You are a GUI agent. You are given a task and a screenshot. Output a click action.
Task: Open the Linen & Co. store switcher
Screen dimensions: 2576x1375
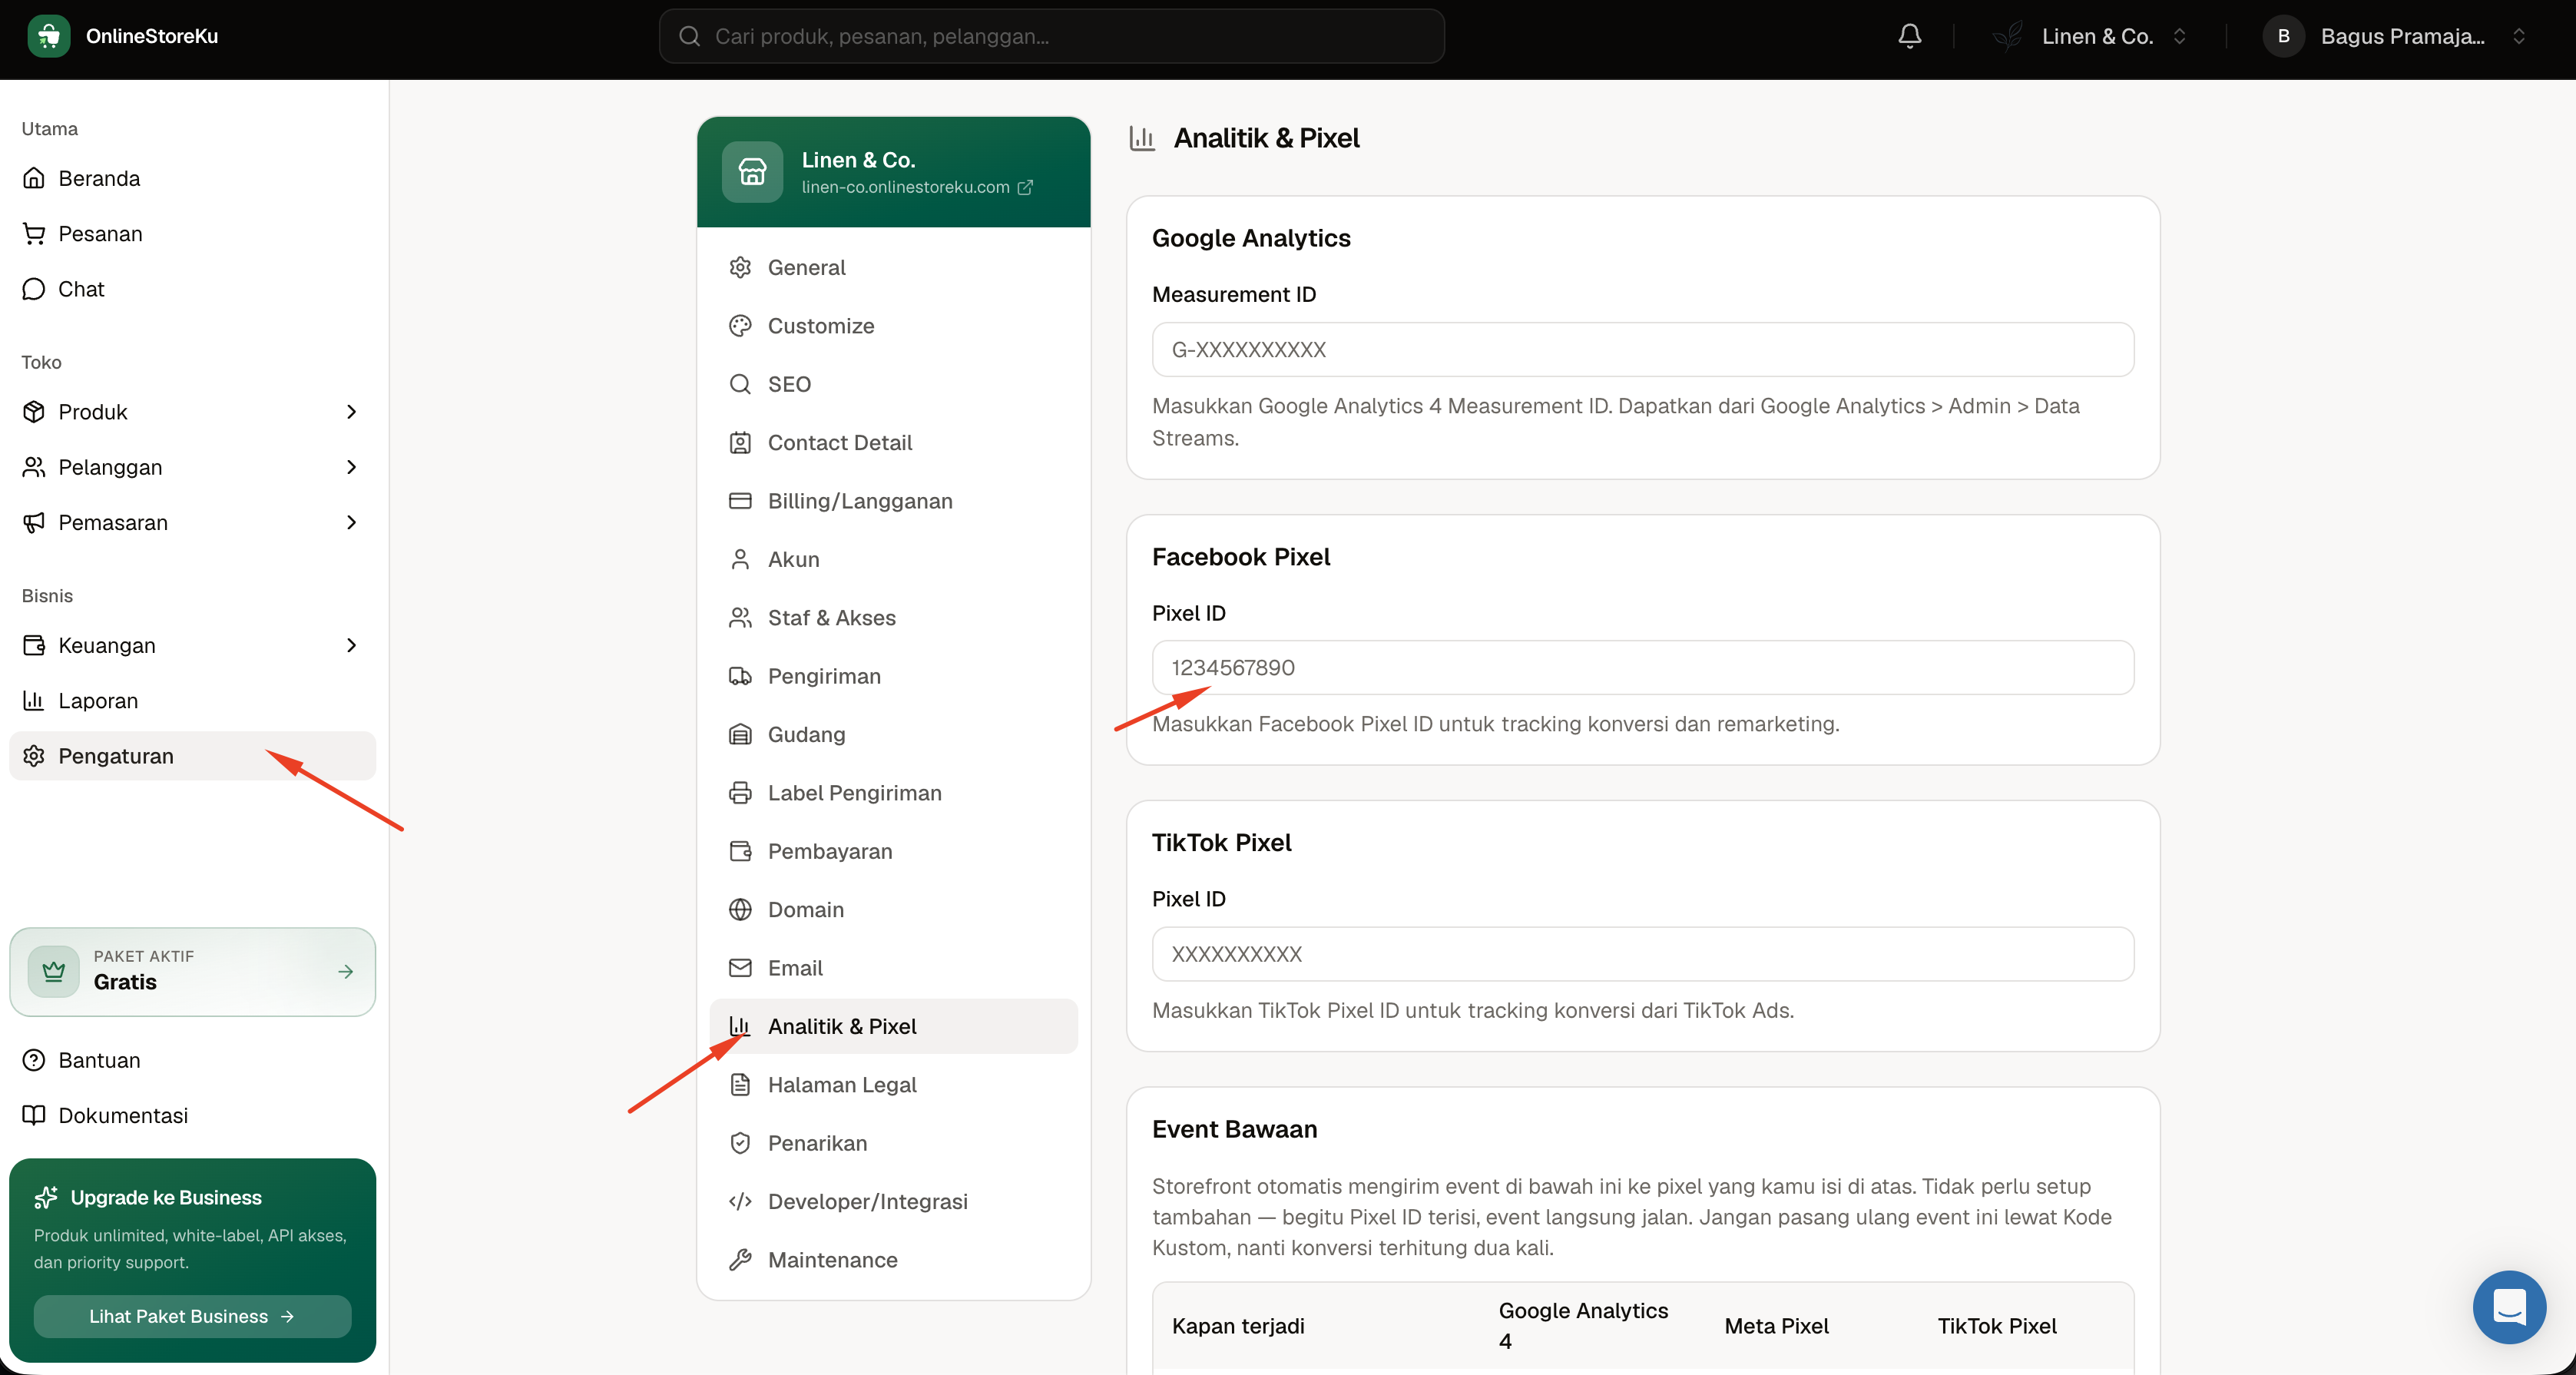pyautogui.click(x=2090, y=36)
